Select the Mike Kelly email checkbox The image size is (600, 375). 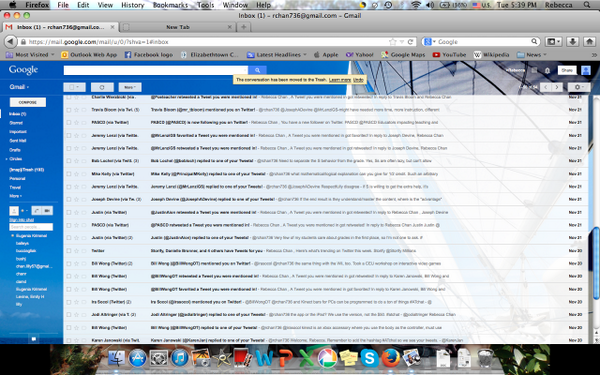click(69, 174)
